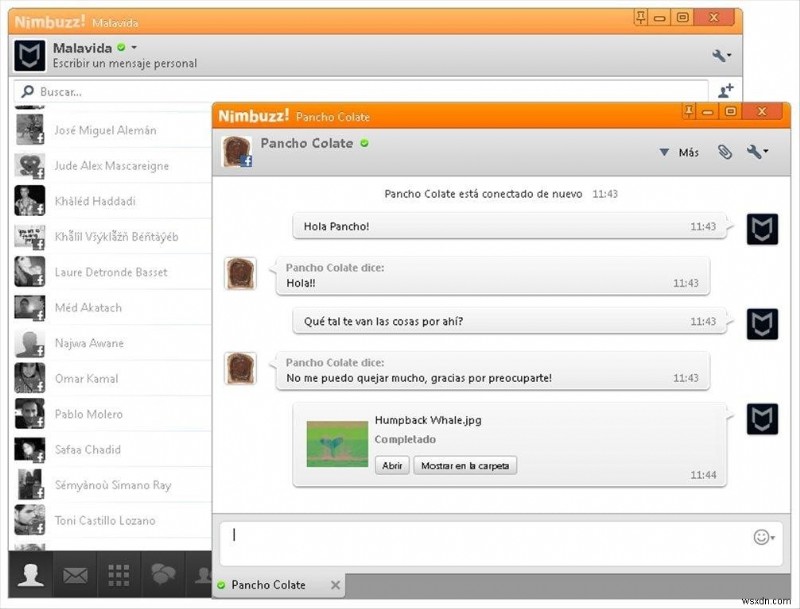Select contact Khălîl Vŷyklăžň Běňtăŷéb
Image resolution: width=800 pixels, height=609 pixels.
point(111,236)
